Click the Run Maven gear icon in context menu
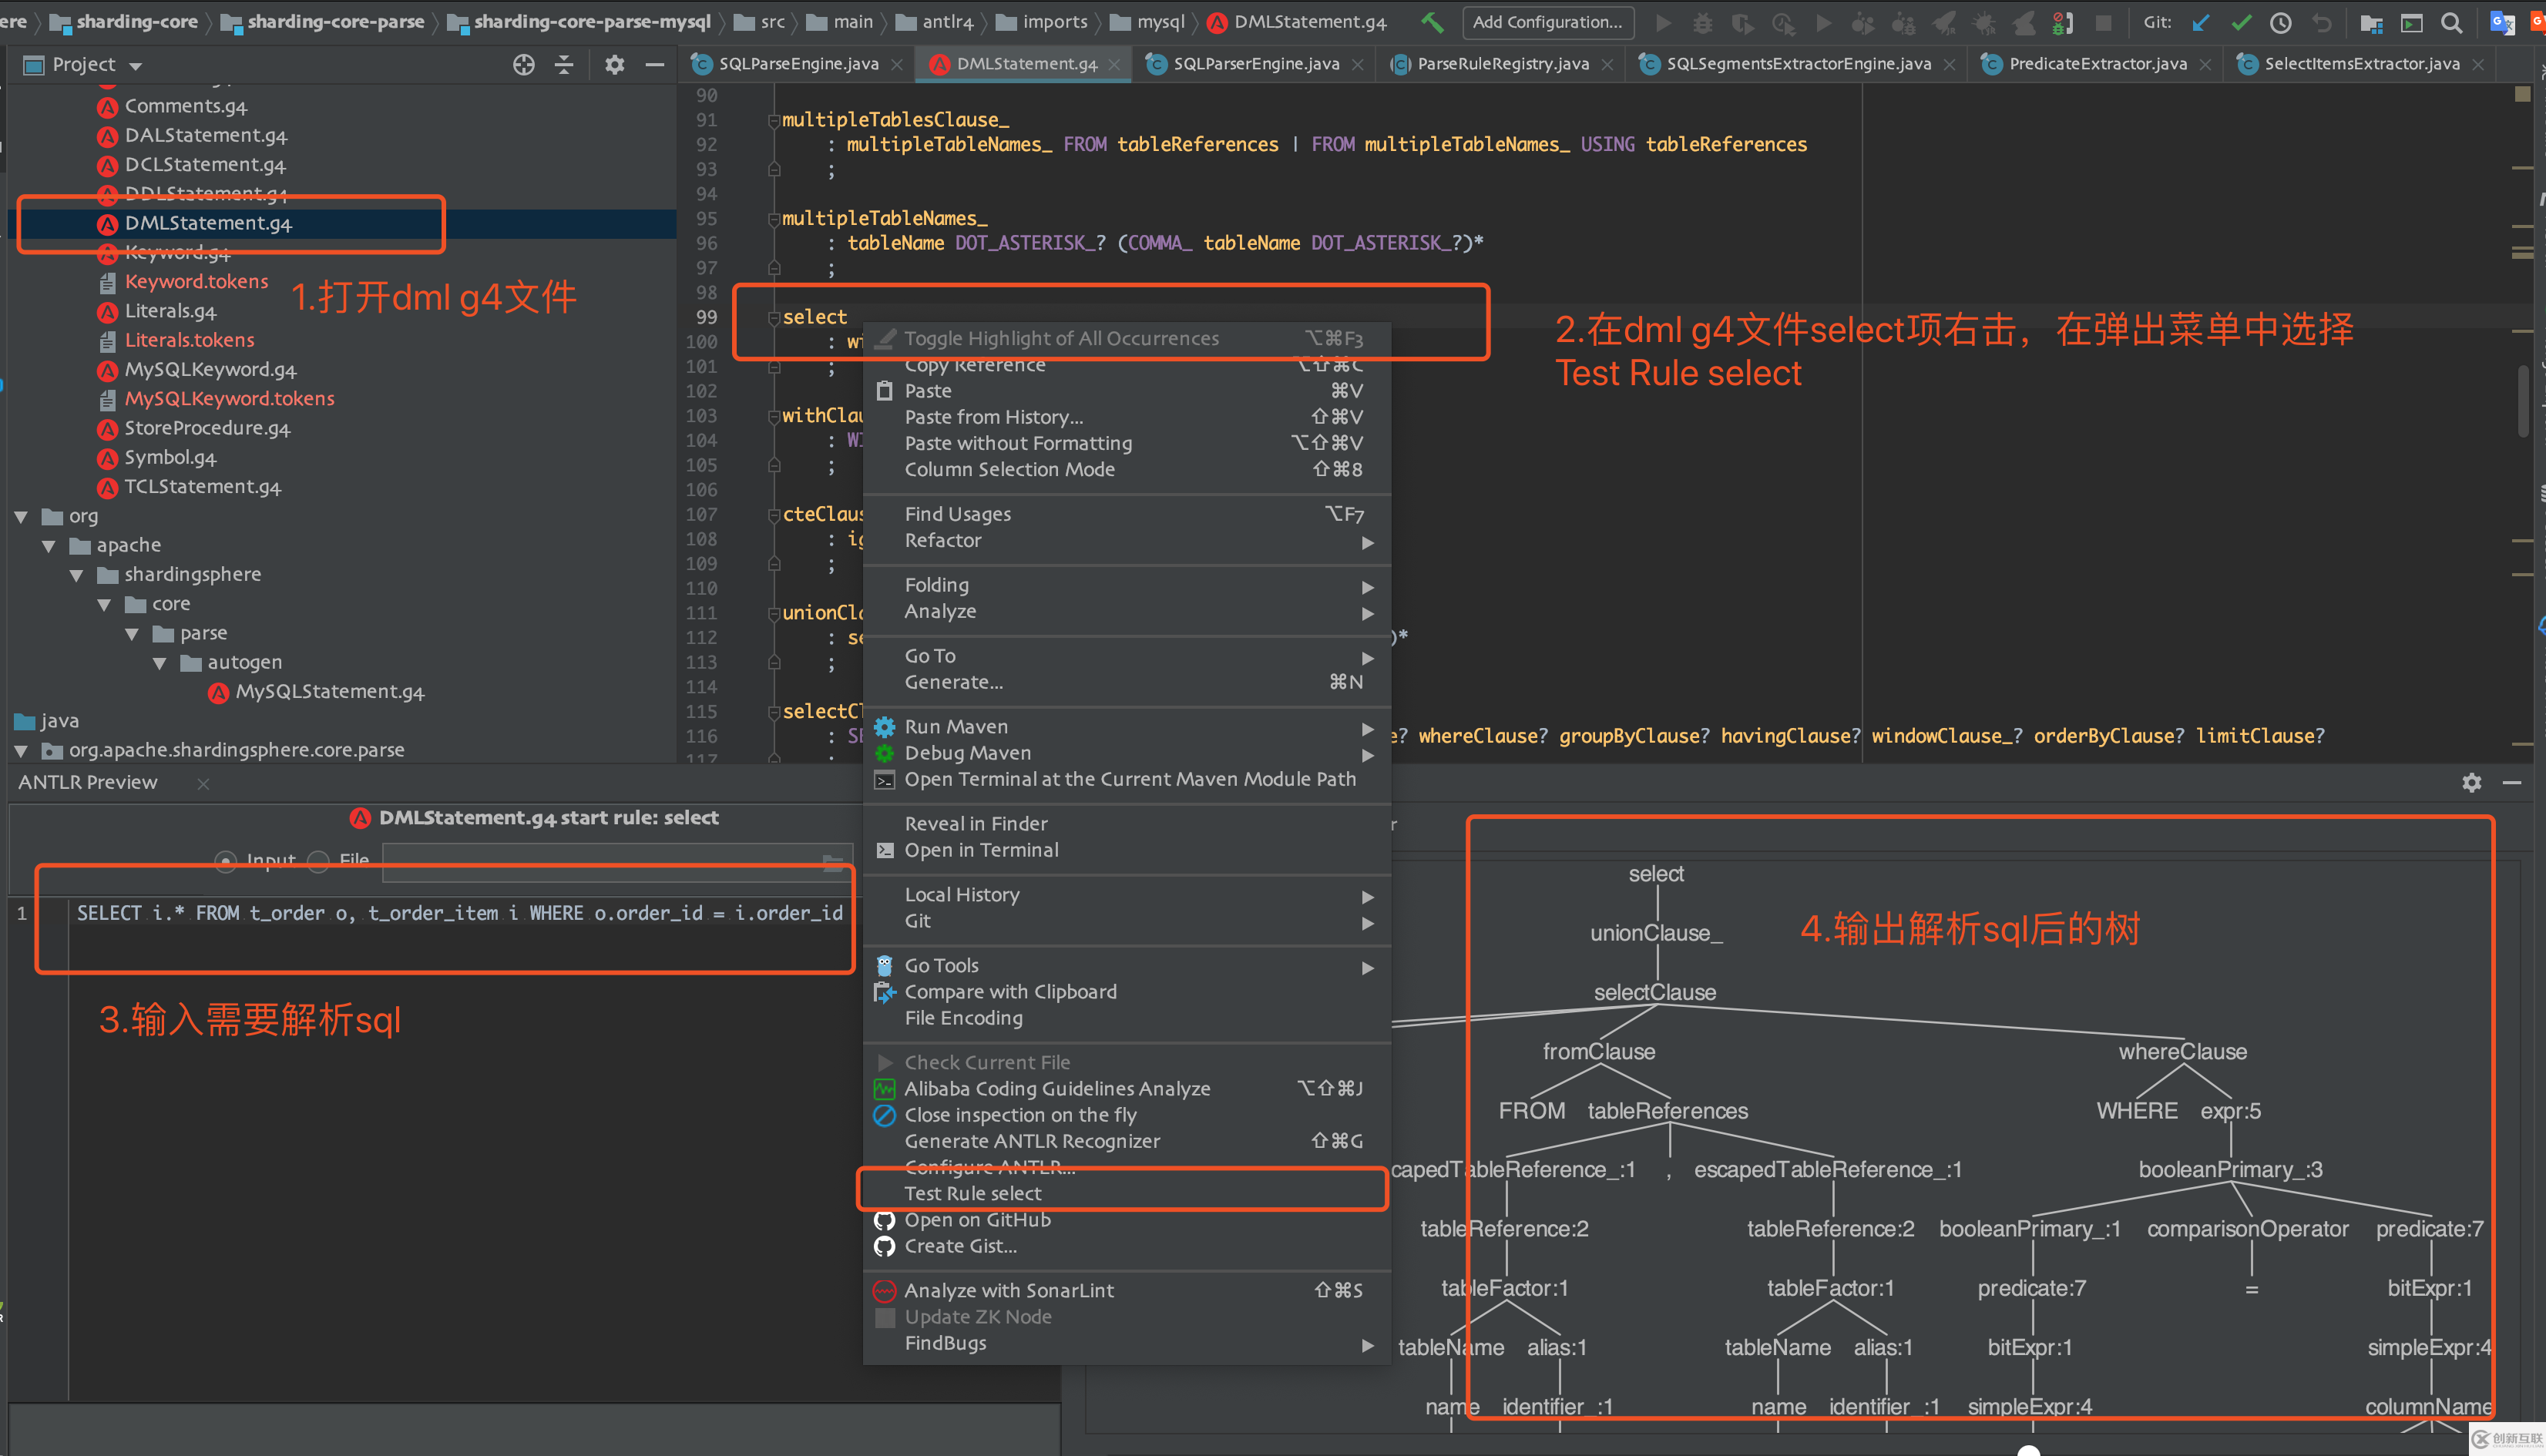 [x=884, y=727]
